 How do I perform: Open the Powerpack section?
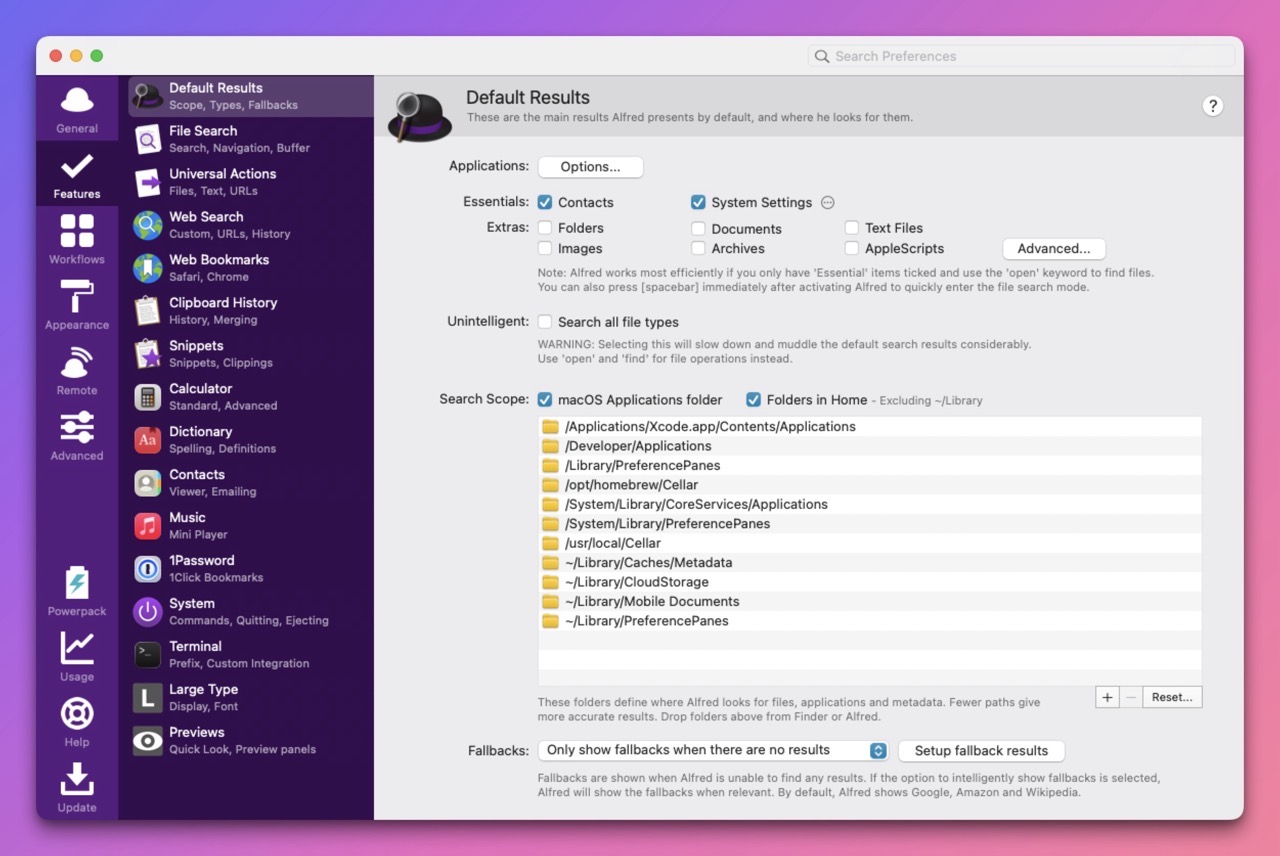[x=77, y=591]
